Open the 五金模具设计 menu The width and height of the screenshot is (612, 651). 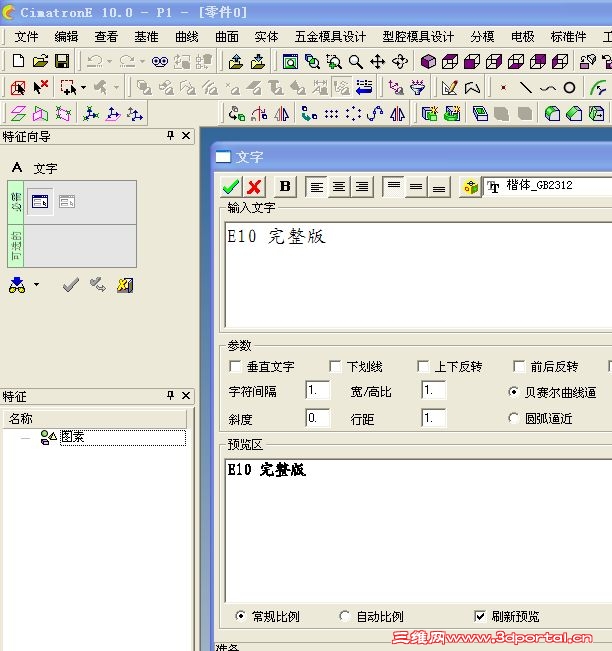point(330,37)
